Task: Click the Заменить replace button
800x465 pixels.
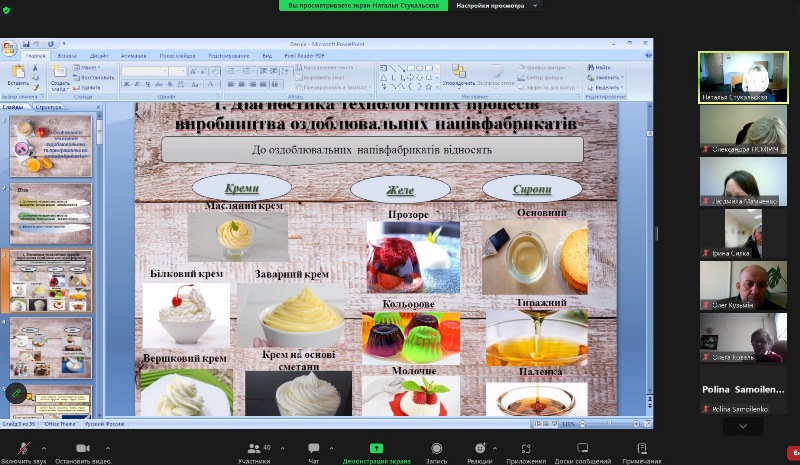Action: pos(605,78)
